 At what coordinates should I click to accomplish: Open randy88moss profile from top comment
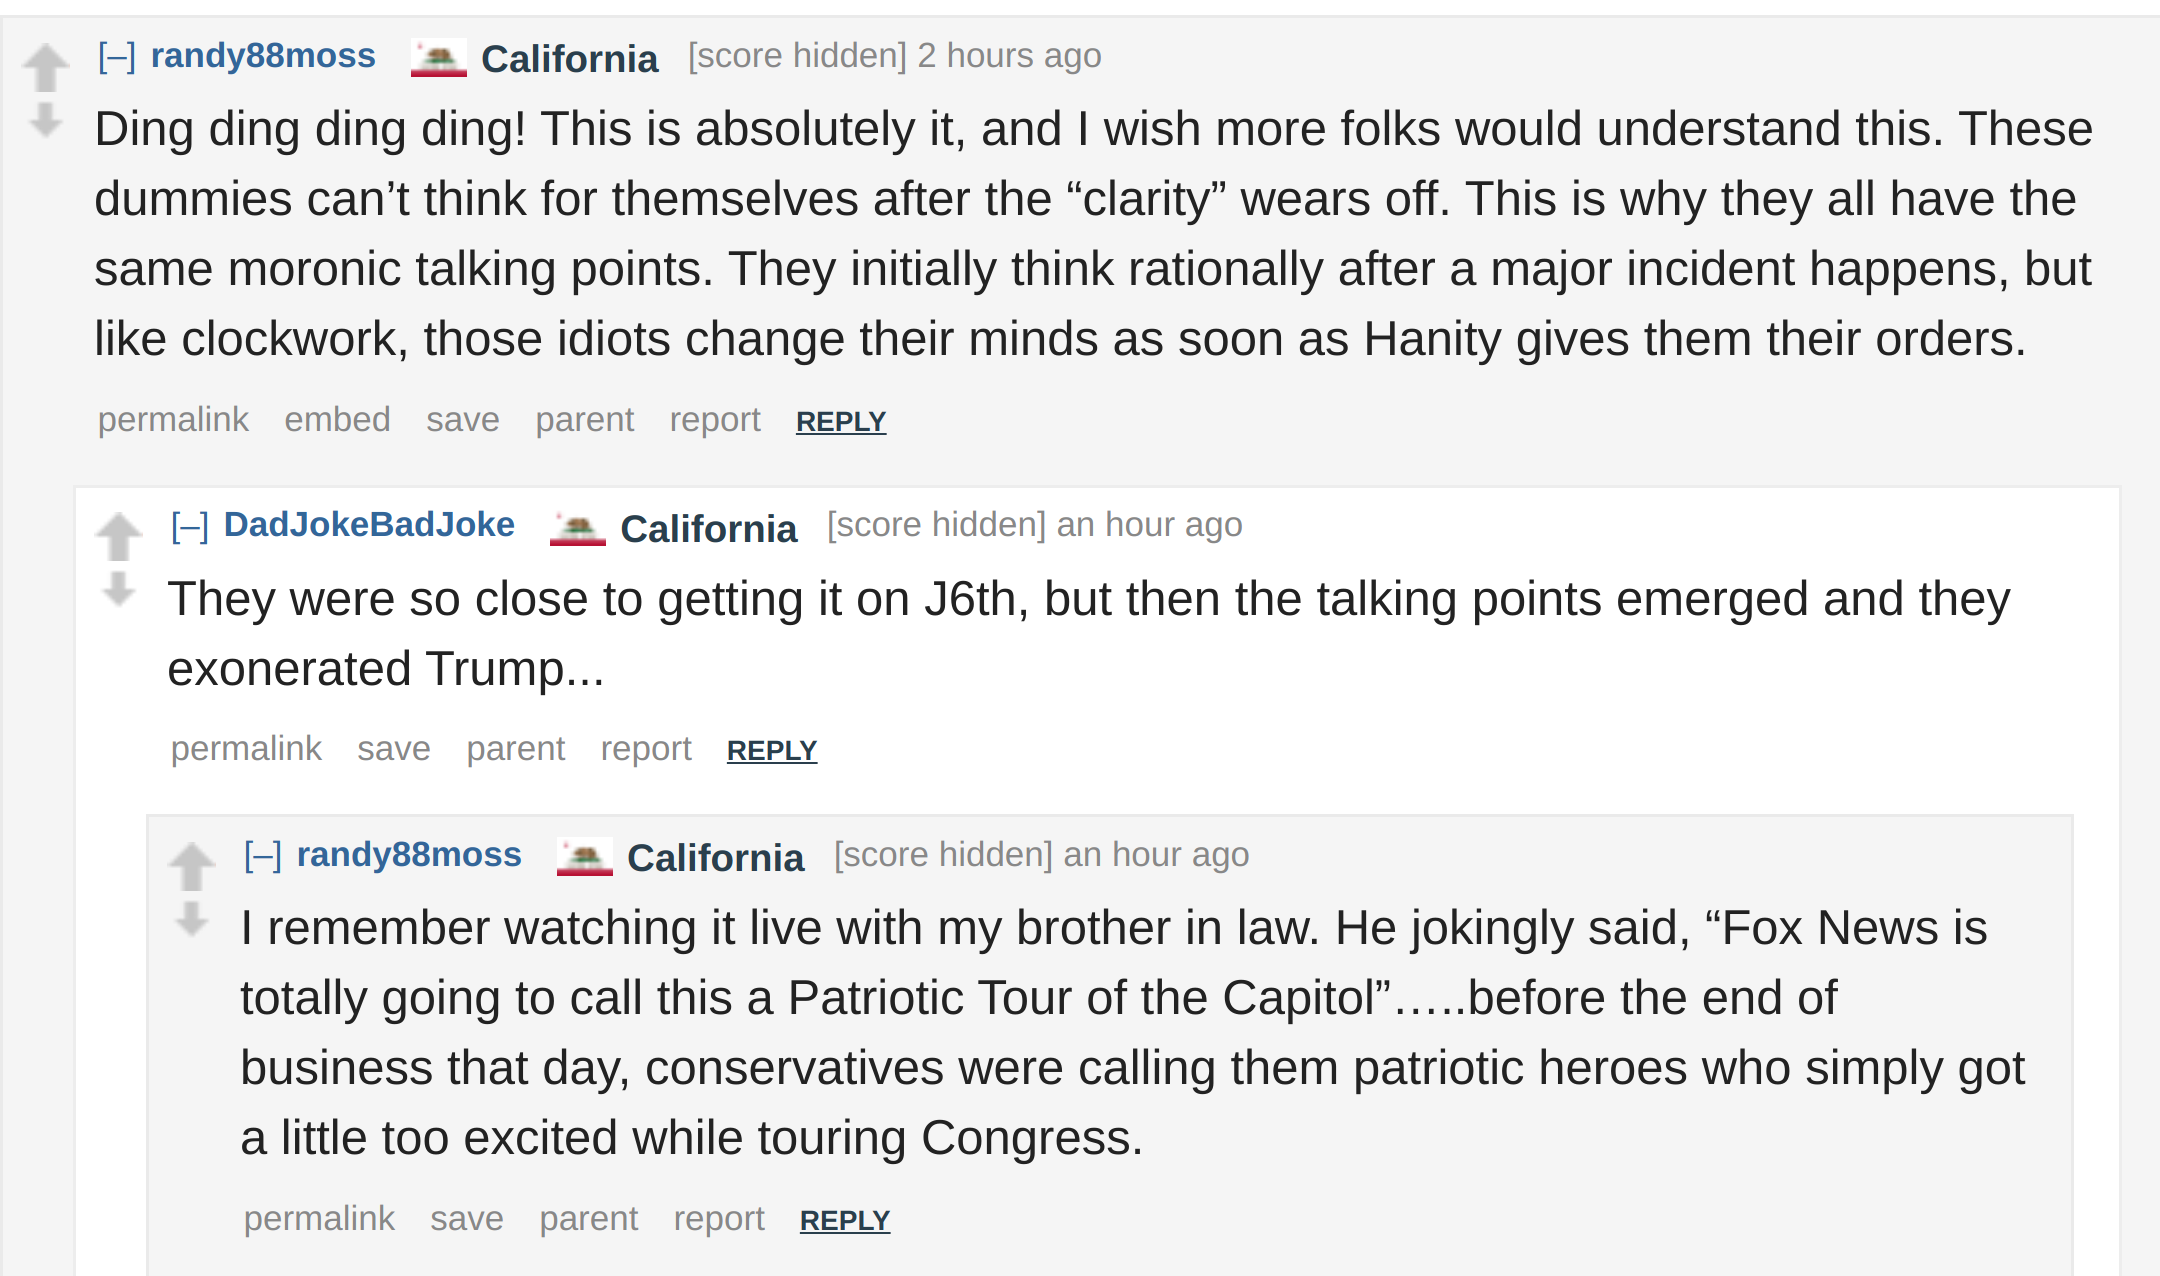[263, 56]
